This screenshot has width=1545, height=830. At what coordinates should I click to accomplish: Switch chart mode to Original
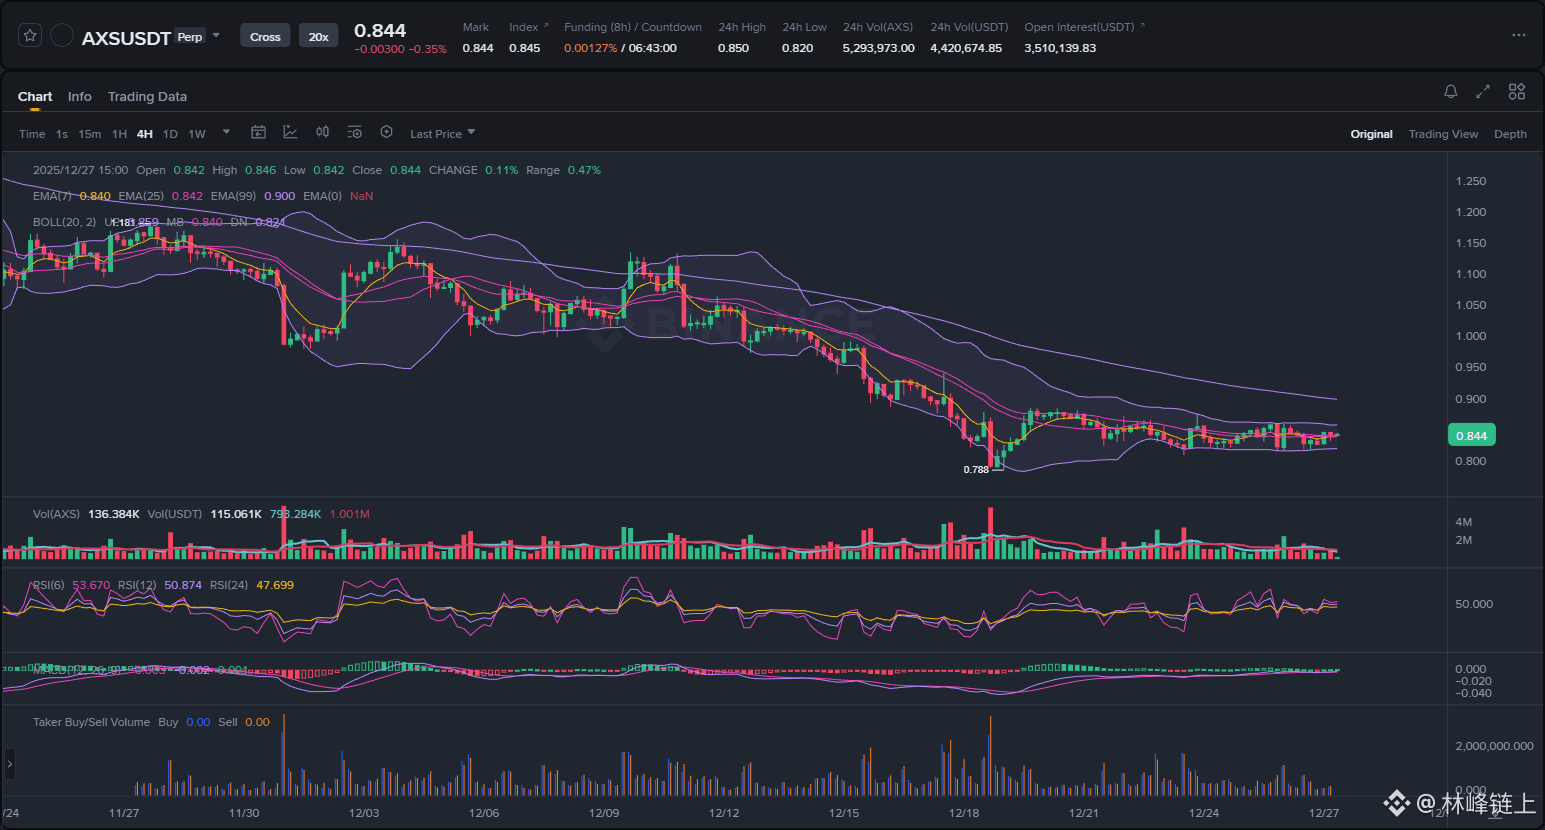pos(1371,133)
